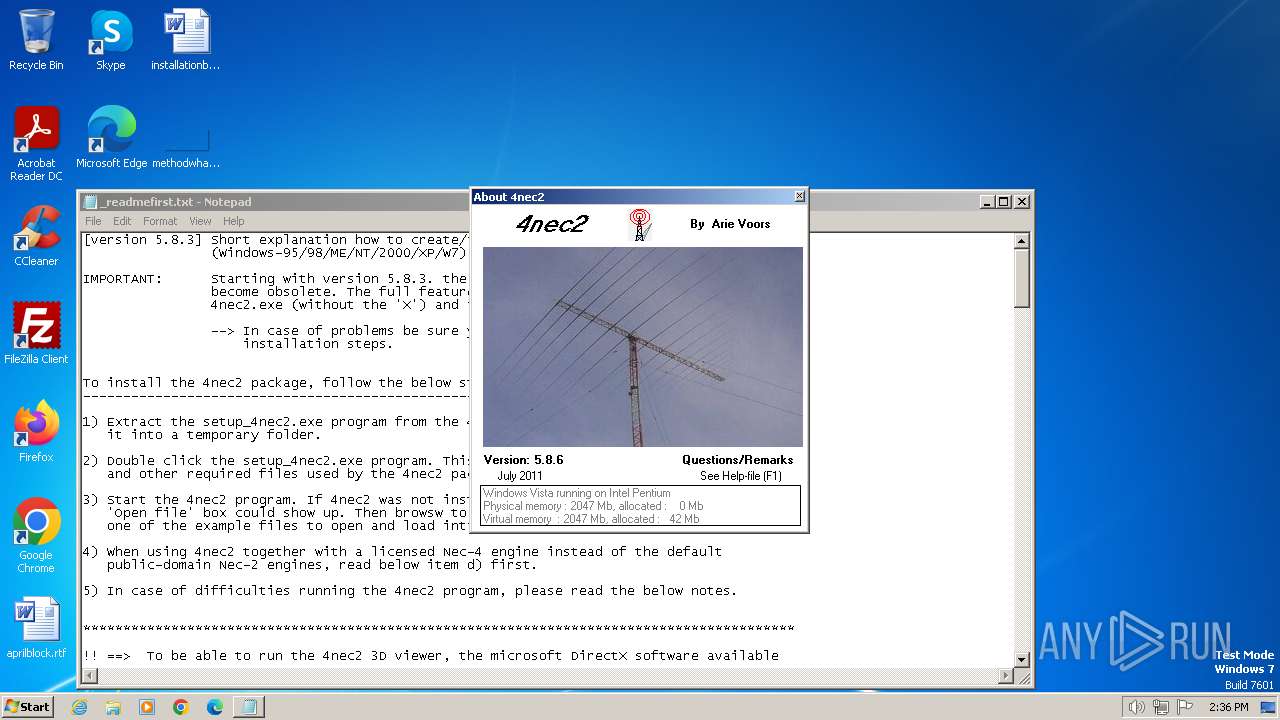Click Notepad vertical scrollbar up arrow
1280x720 pixels.
(1021, 241)
